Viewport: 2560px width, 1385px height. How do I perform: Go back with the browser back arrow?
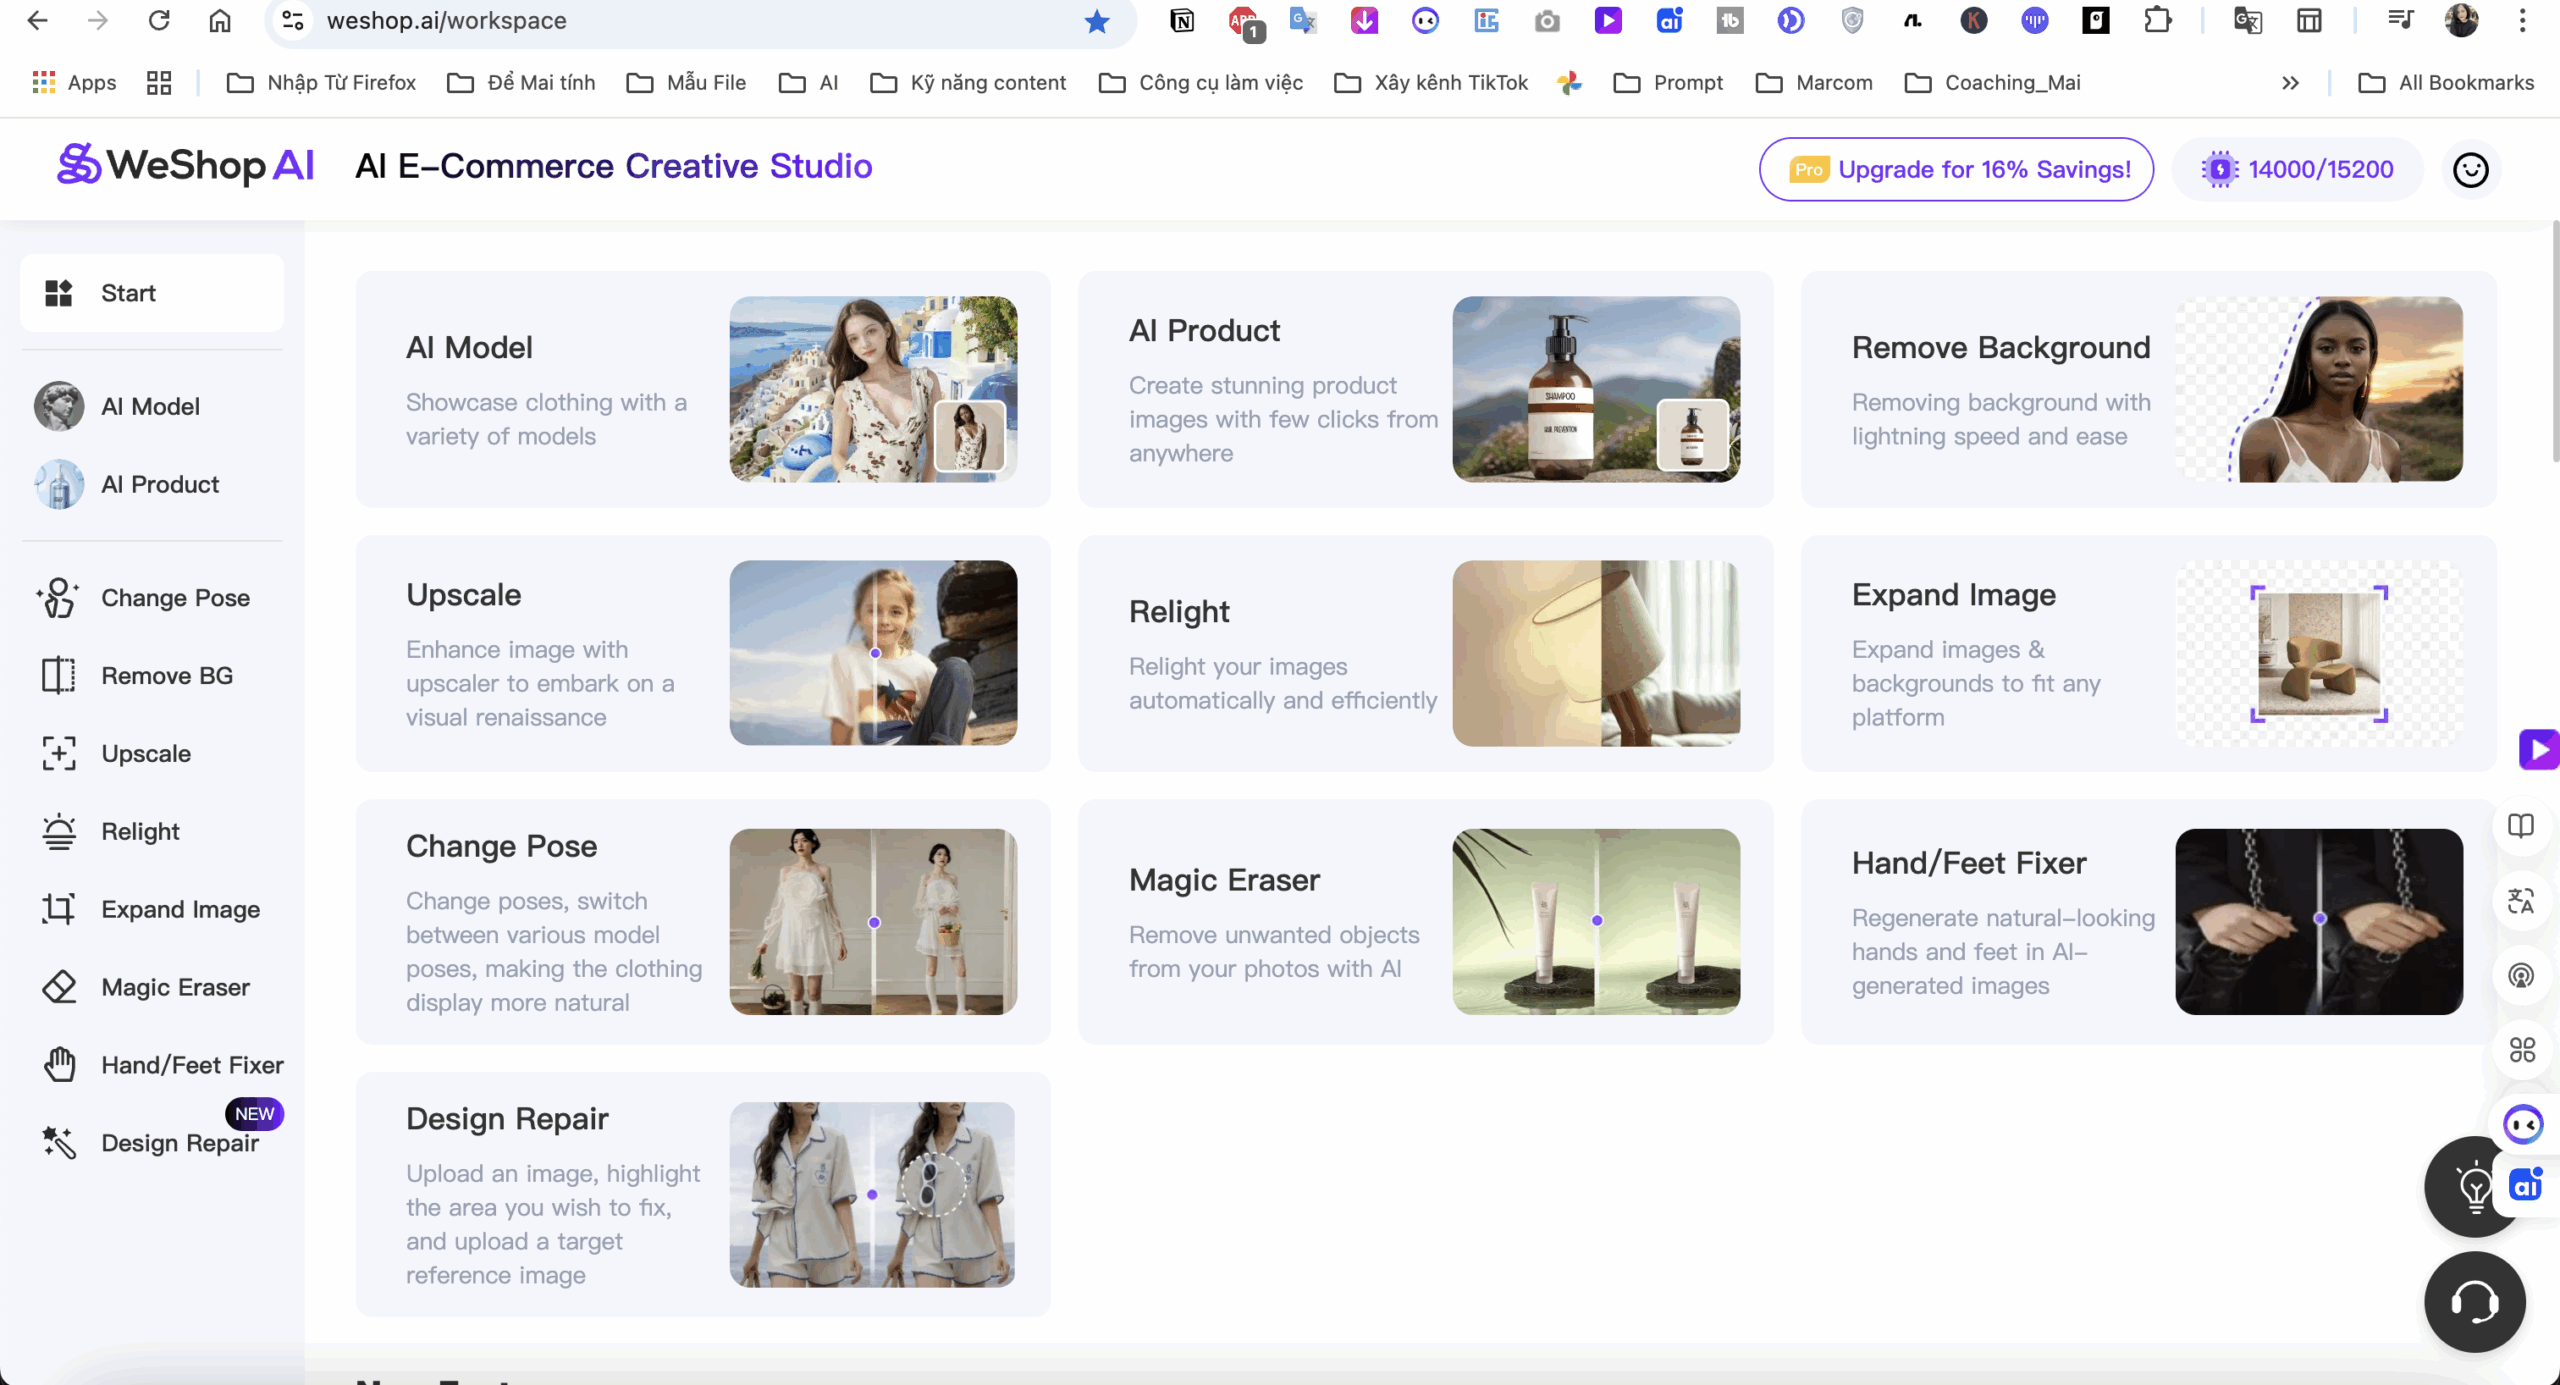pyautogui.click(x=37, y=20)
